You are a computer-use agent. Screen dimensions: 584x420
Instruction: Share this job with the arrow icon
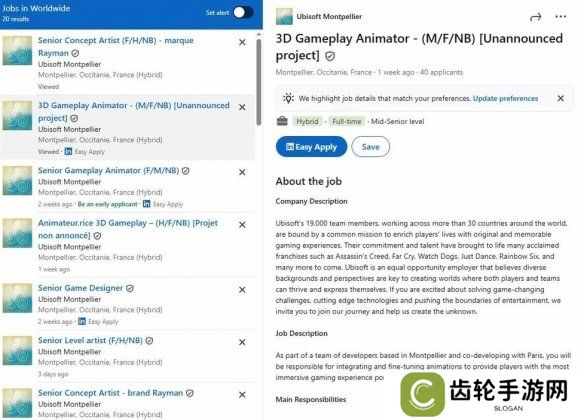(535, 17)
